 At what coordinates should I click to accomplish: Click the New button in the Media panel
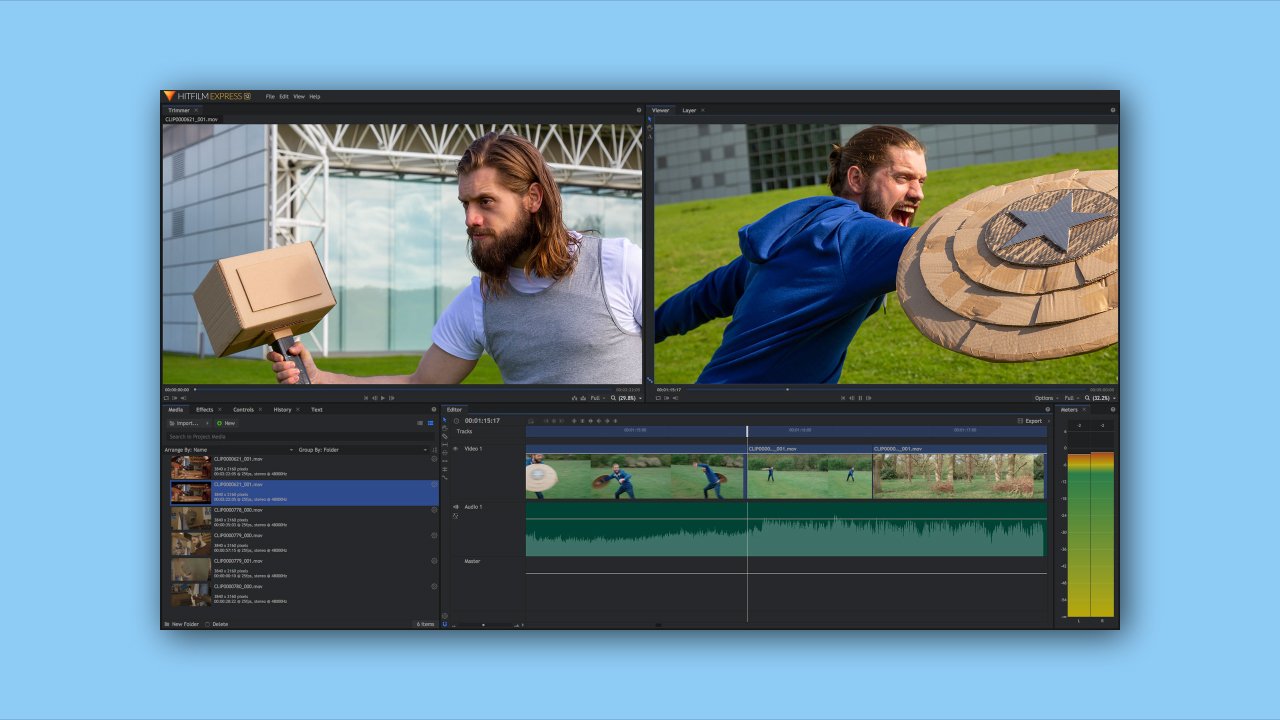pos(227,423)
